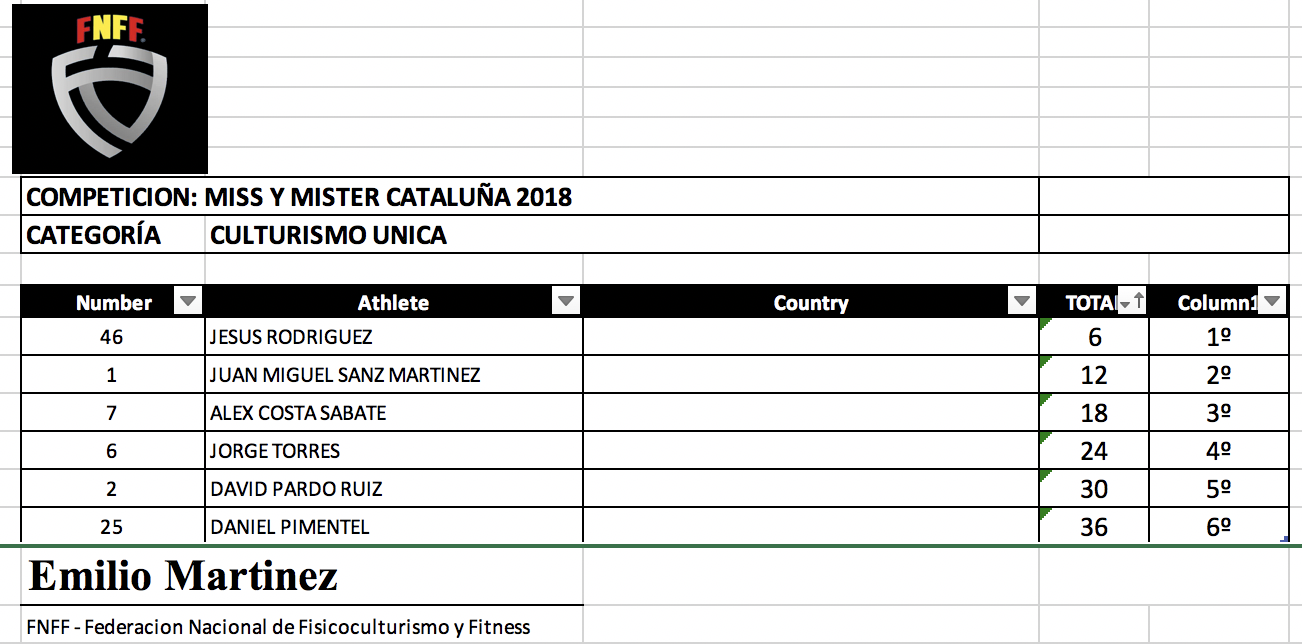Click the JUAN MIGUEL SANZ MARTINEZ cell

point(393,375)
